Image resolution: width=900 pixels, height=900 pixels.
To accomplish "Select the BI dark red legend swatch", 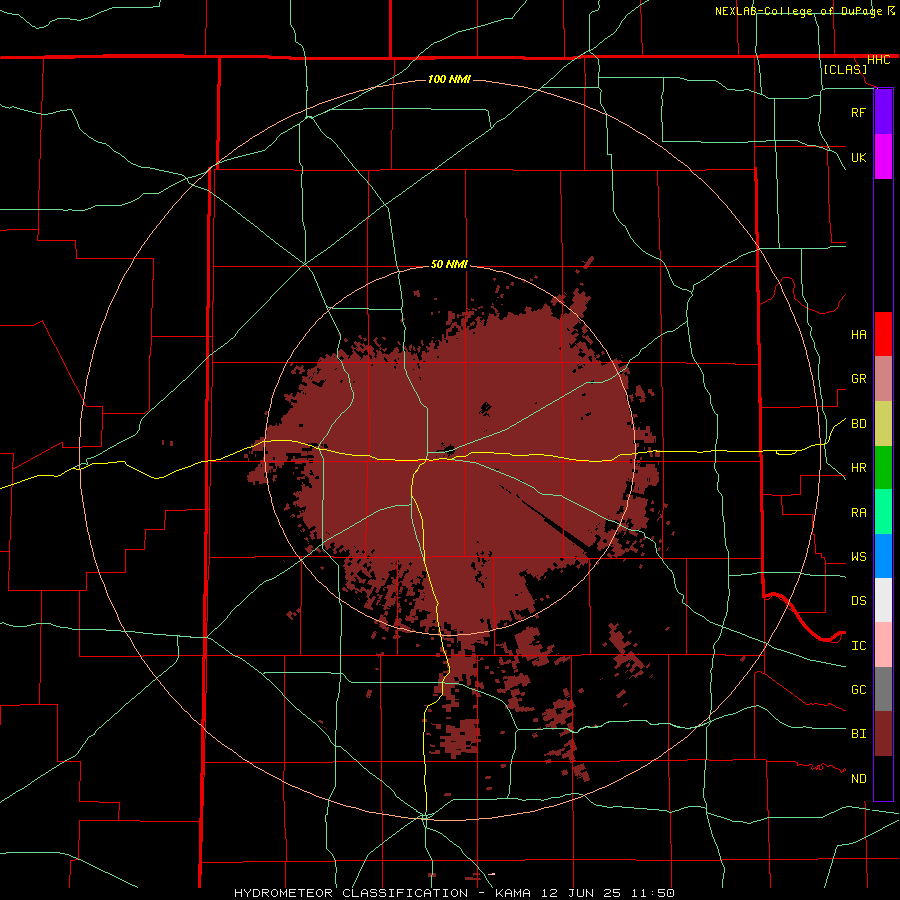I will tap(883, 734).
